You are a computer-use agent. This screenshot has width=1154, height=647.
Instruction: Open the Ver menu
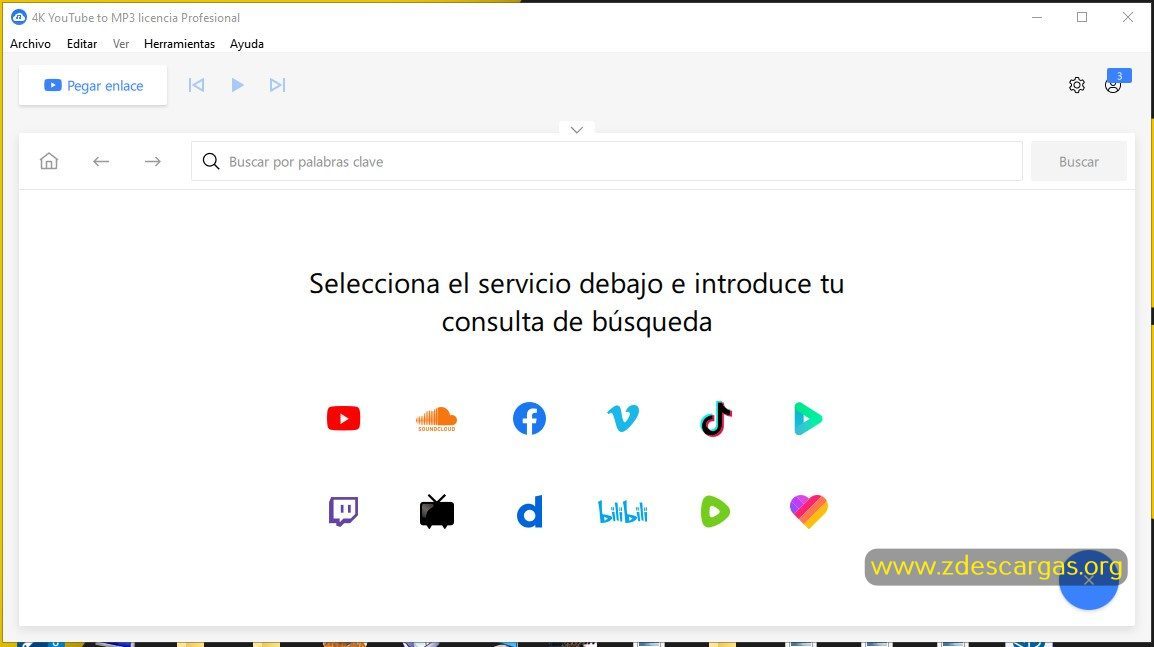(x=121, y=43)
